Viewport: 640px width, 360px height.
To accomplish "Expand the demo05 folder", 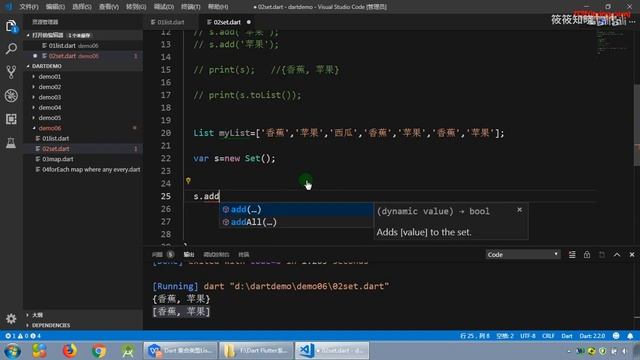I will coord(49,118).
